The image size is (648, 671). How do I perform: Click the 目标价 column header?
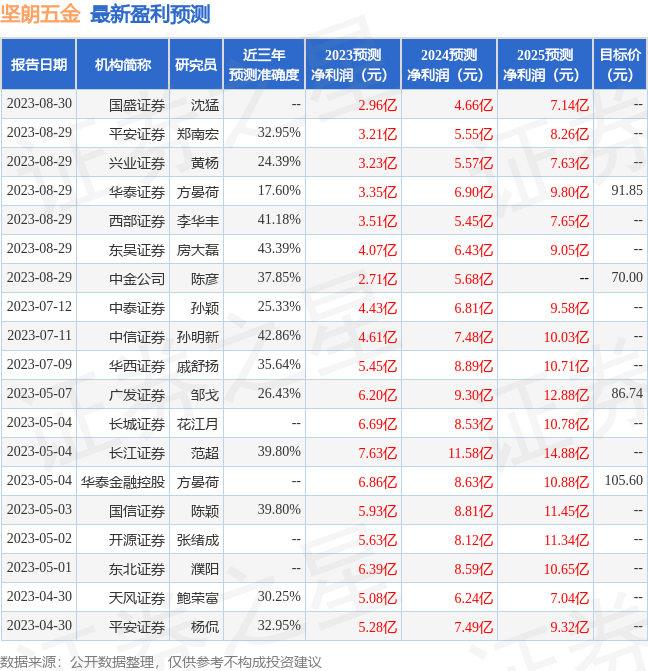[x=620, y=65]
